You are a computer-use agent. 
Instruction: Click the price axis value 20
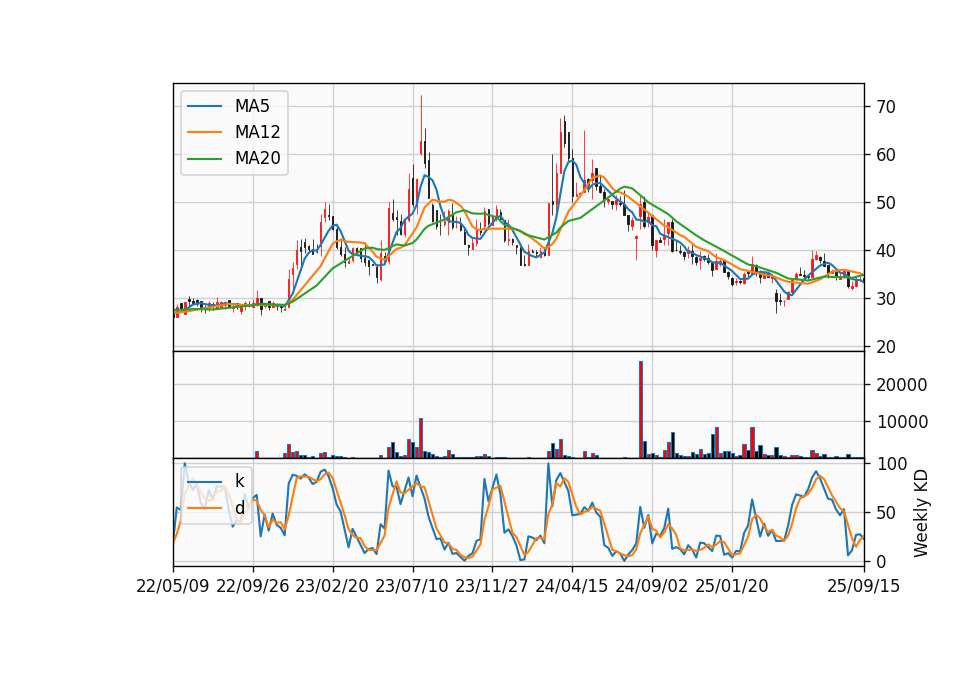point(886,347)
